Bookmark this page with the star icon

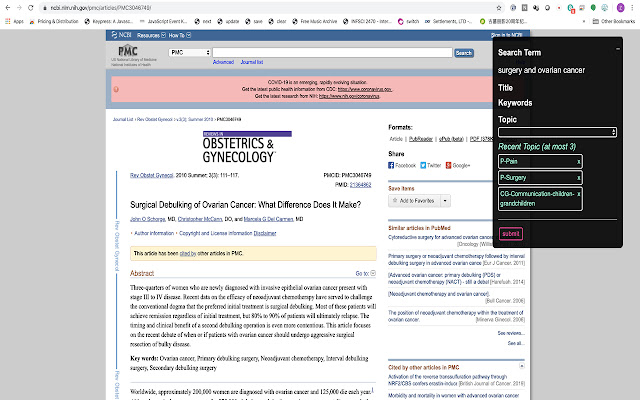(x=499, y=8)
